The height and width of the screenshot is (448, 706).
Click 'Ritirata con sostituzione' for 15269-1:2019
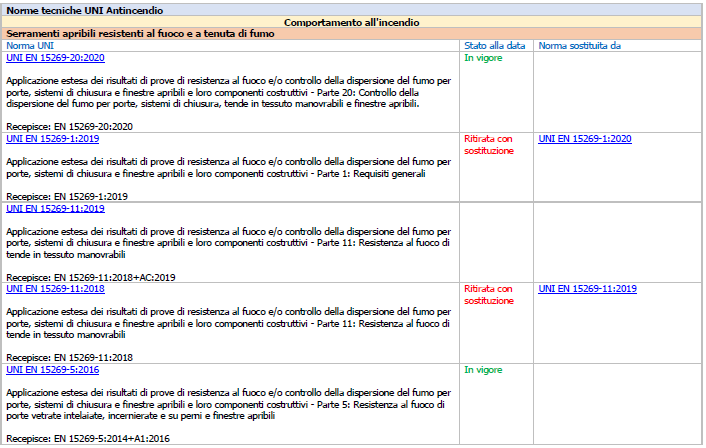(x=489, y=145)
